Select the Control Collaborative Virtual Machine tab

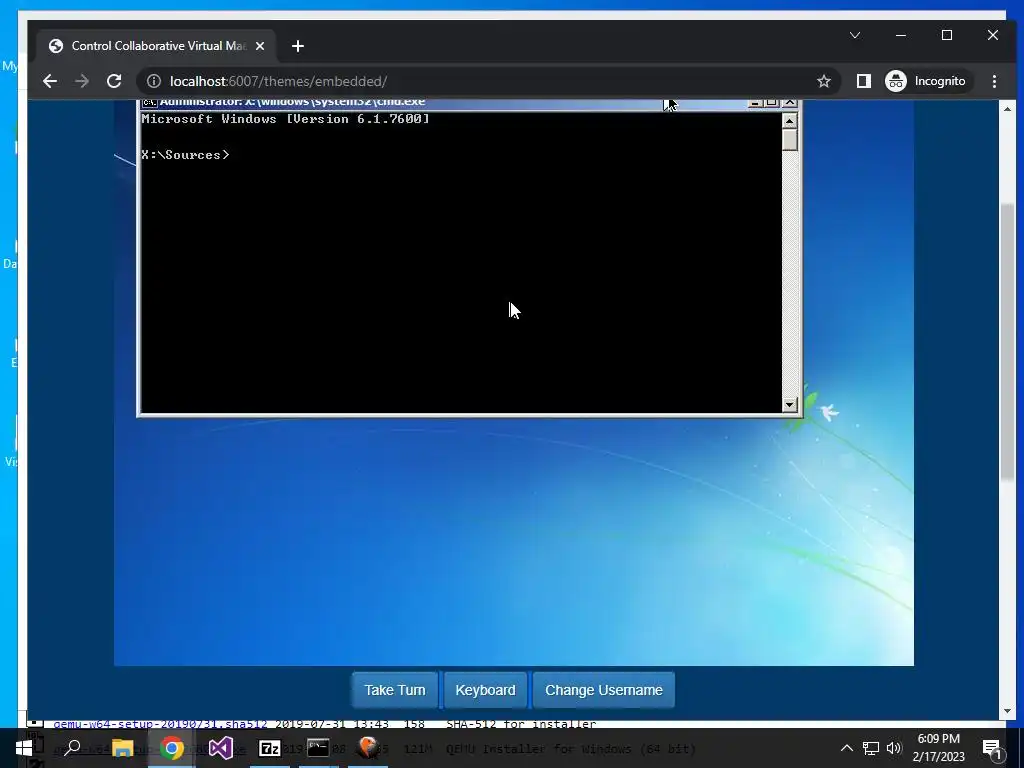click(157, 46)
